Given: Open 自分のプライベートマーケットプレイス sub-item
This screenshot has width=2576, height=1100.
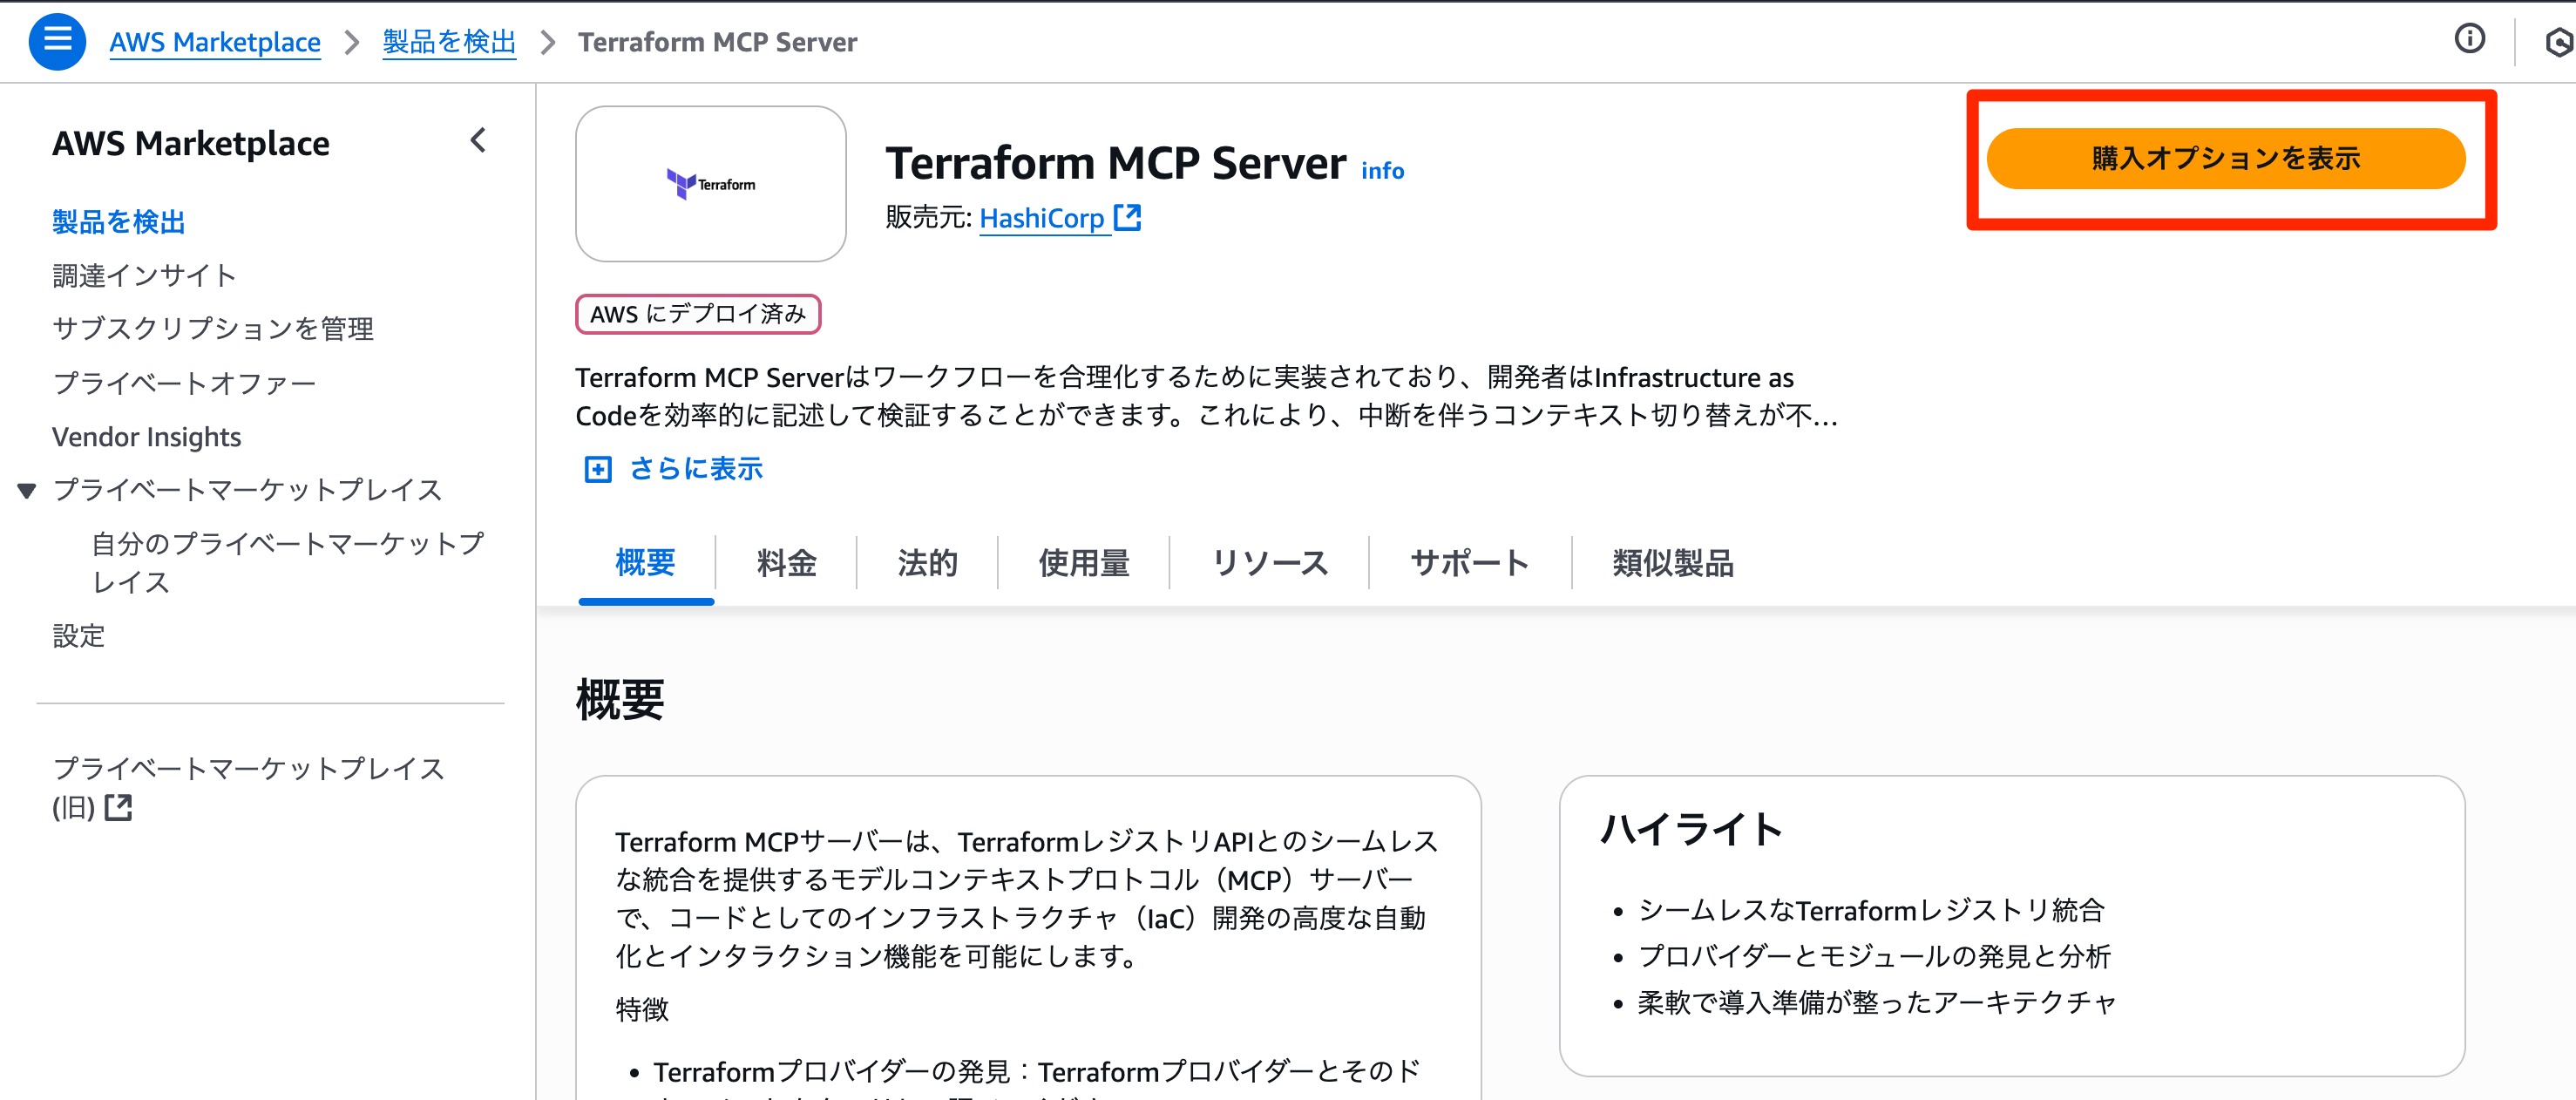Looking at the screenshot, I should [x=288, y=563].
